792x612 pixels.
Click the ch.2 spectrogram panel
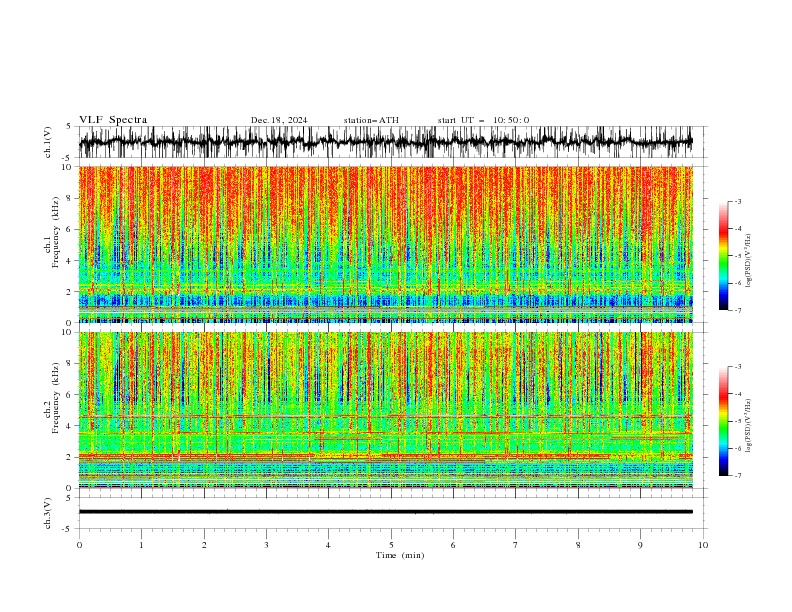tap(386, 410)
